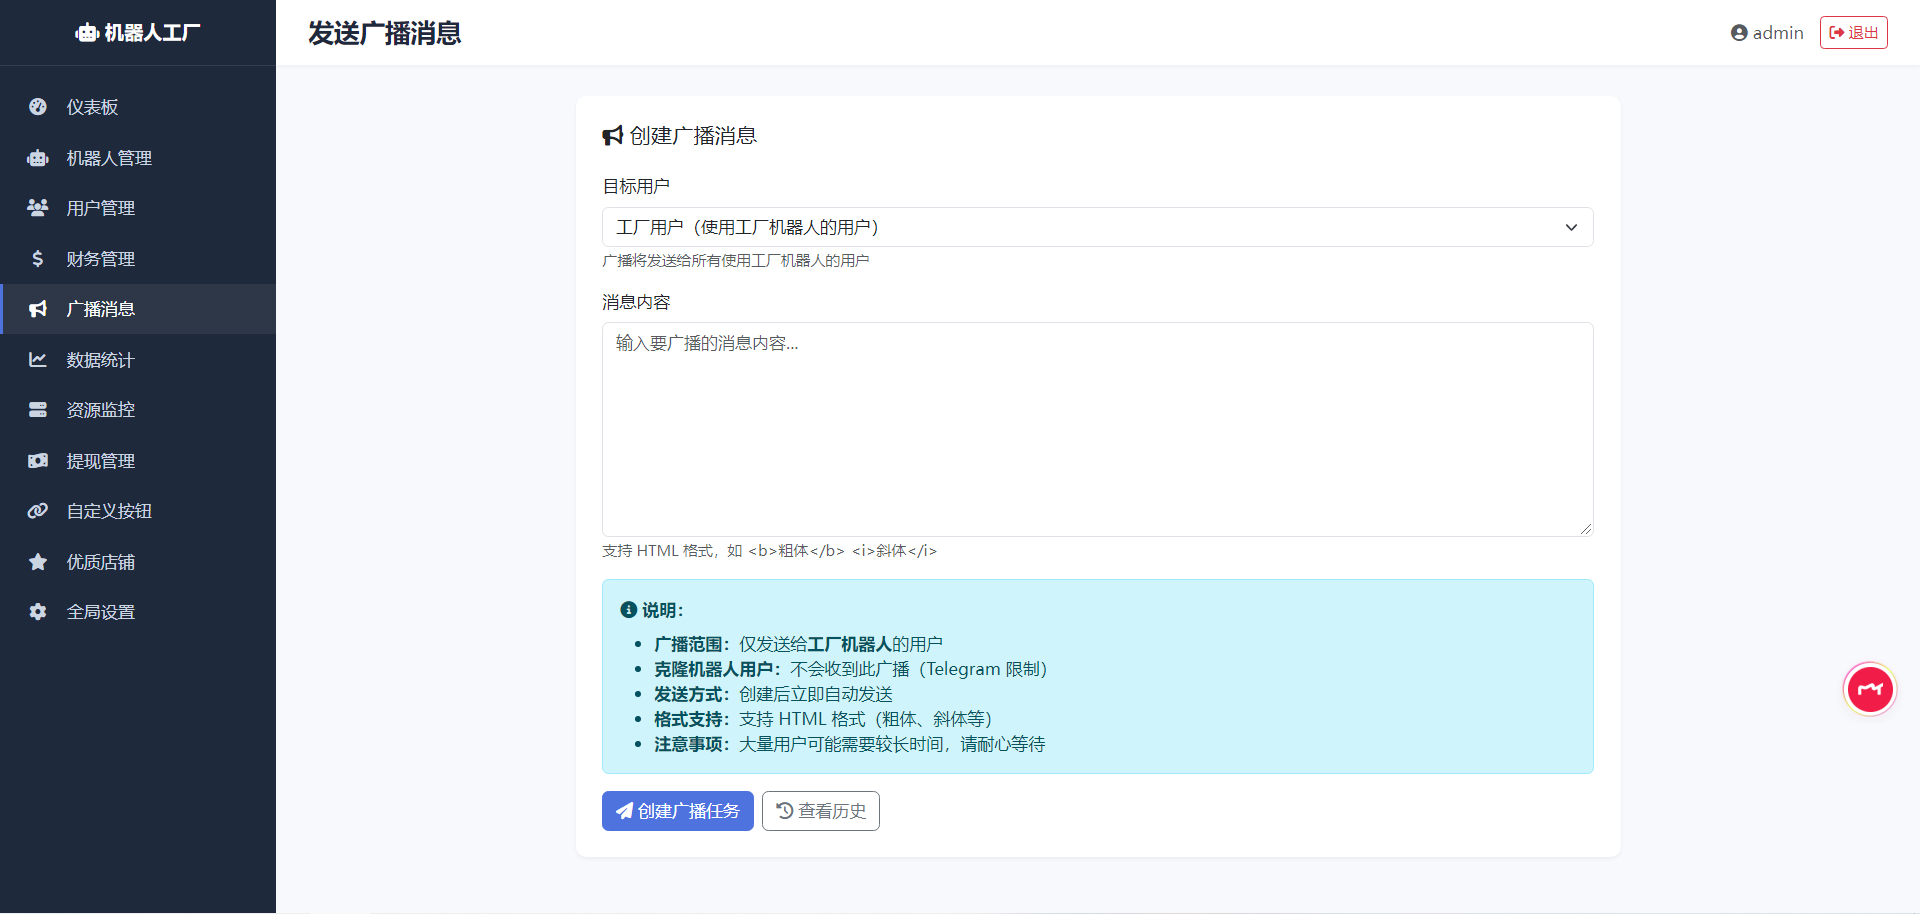Image resolution: width=1920 pixels, height=914 pixels.
Task: Click the users icon beside 用户管理
Action: (38, 208)
